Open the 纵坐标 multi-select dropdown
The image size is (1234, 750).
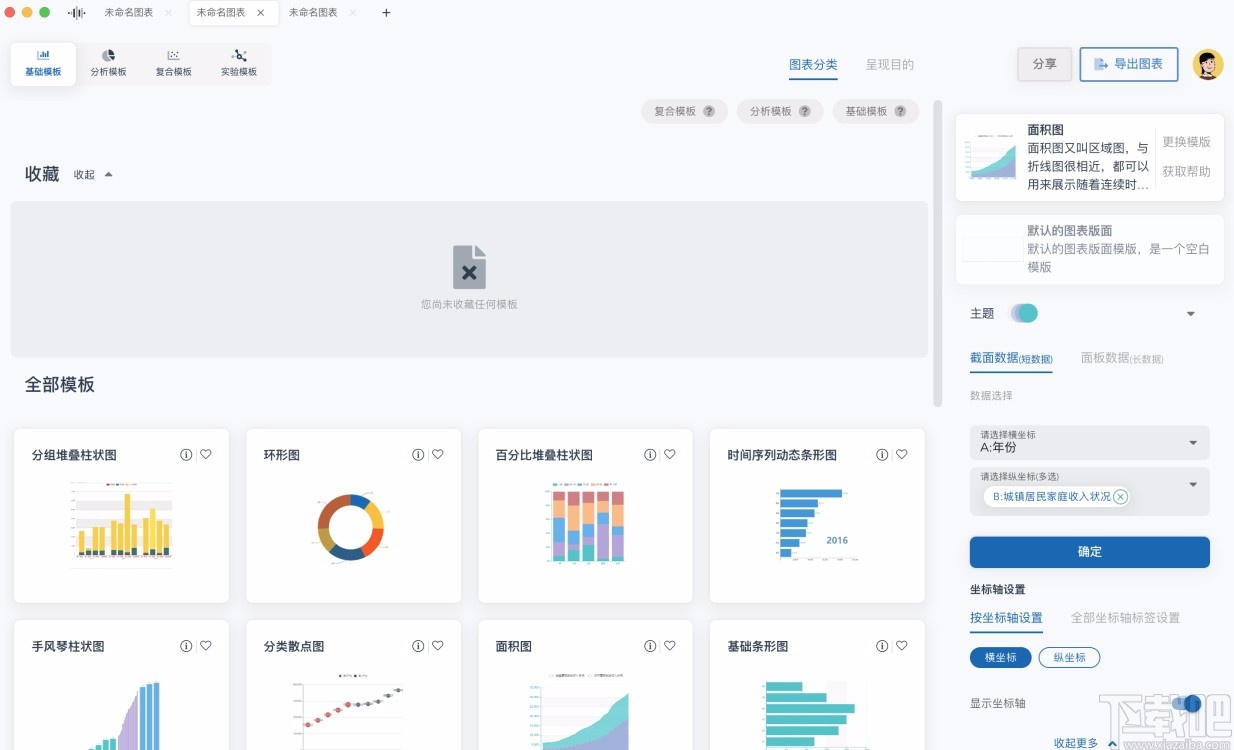pos(1191,485)
